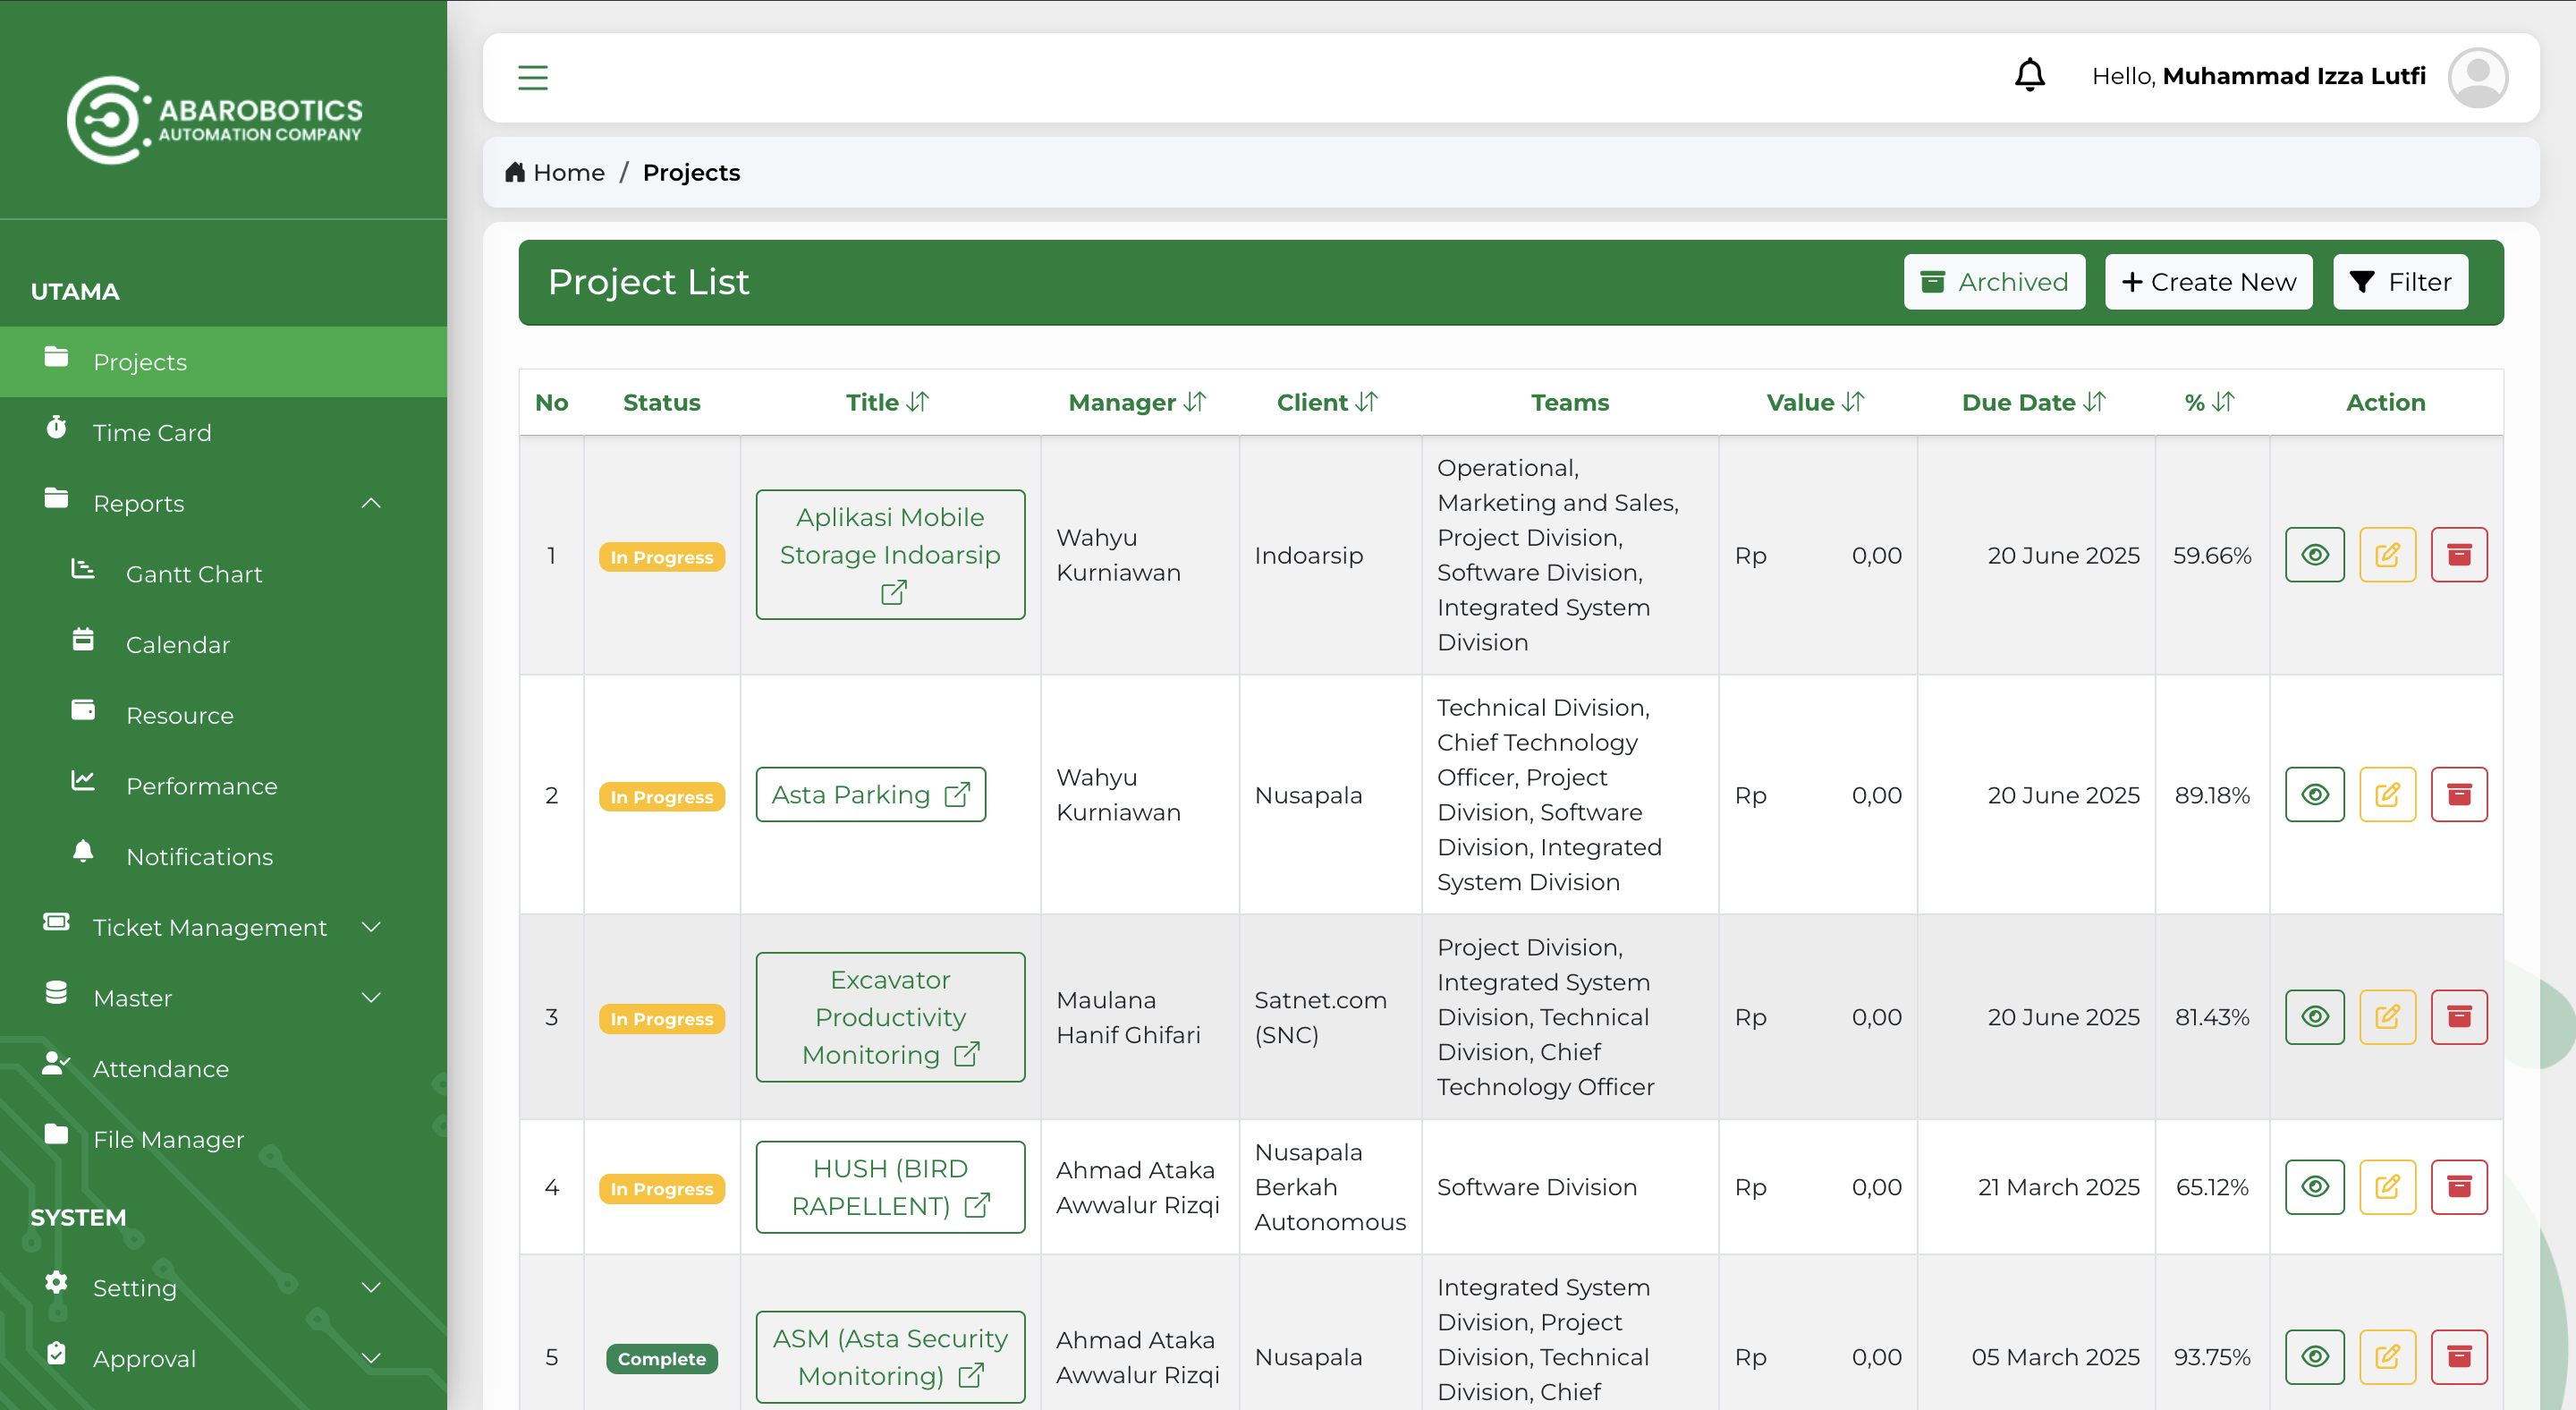Open the ASM (Asta Security Monitoring) title link
2576x1410 pixels.
[890, 1357]
